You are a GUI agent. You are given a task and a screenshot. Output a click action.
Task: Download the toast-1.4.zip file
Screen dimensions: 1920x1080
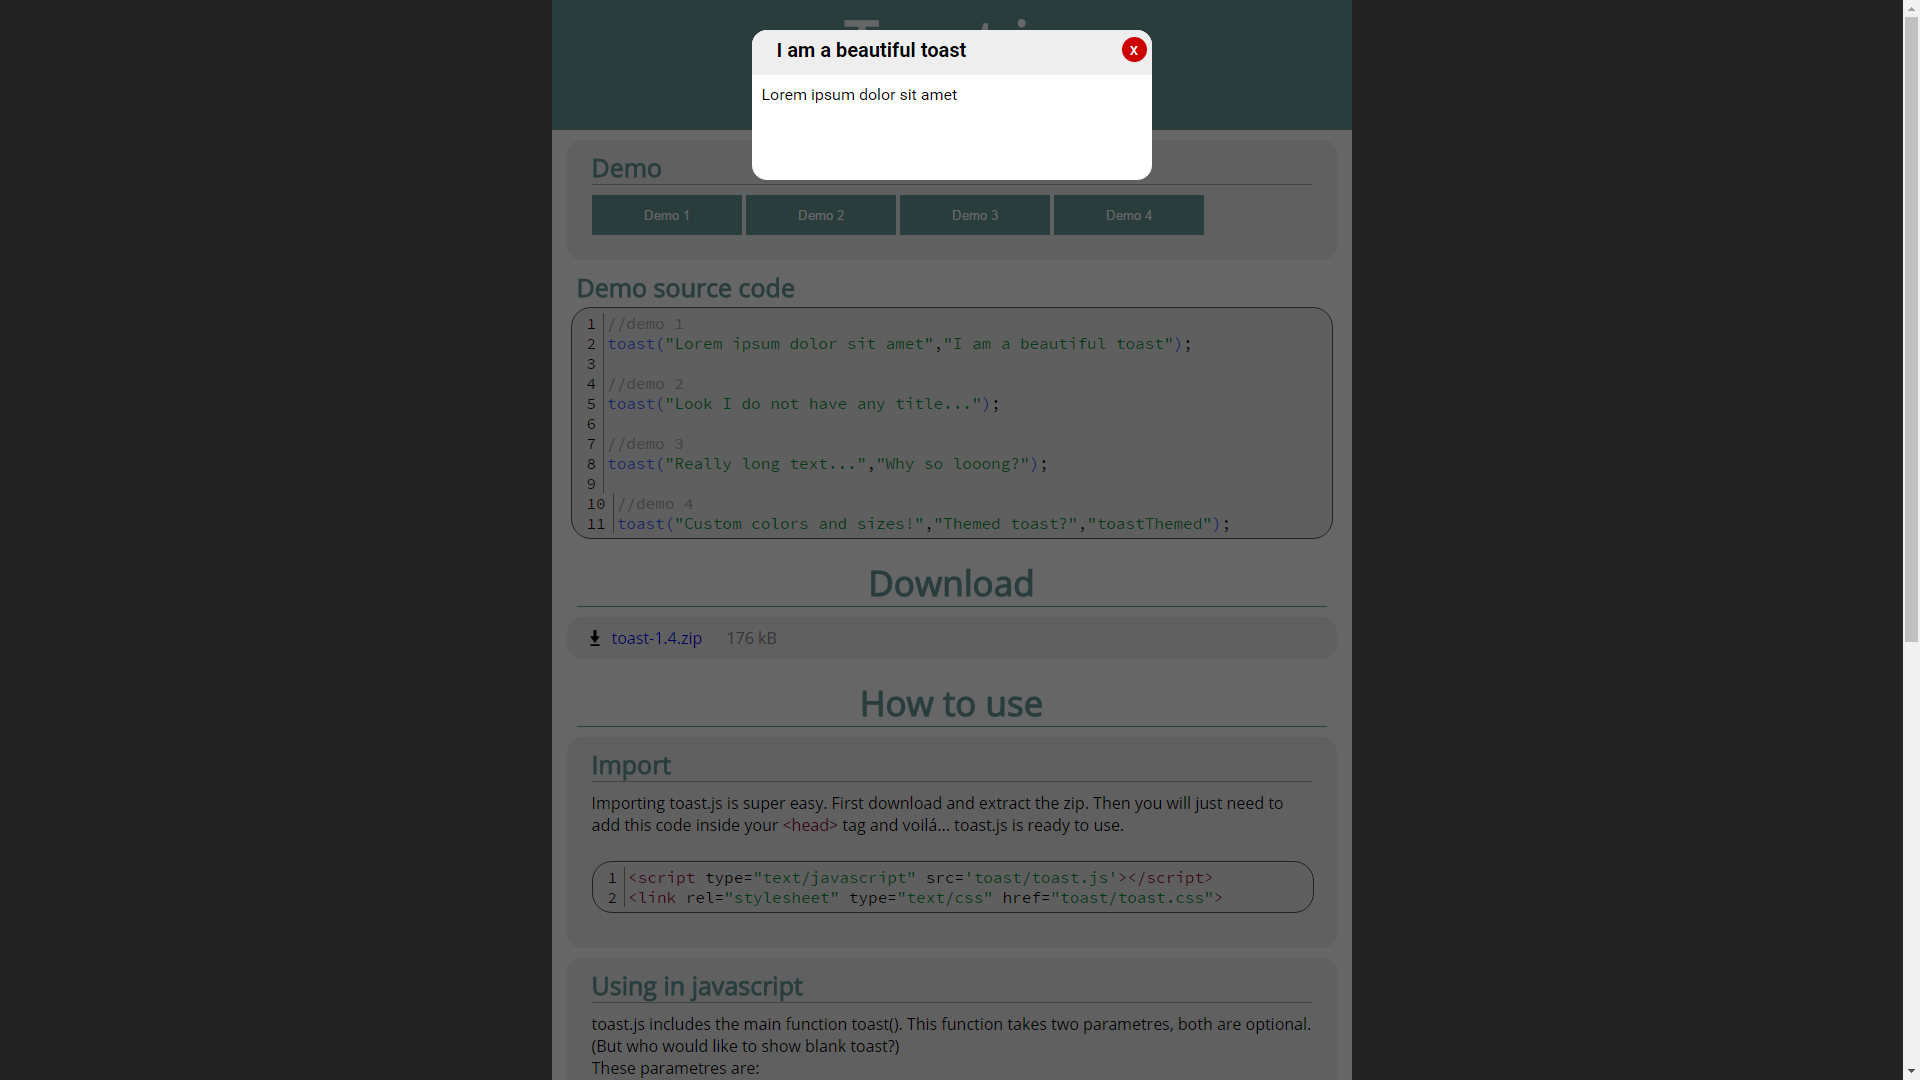657,638
